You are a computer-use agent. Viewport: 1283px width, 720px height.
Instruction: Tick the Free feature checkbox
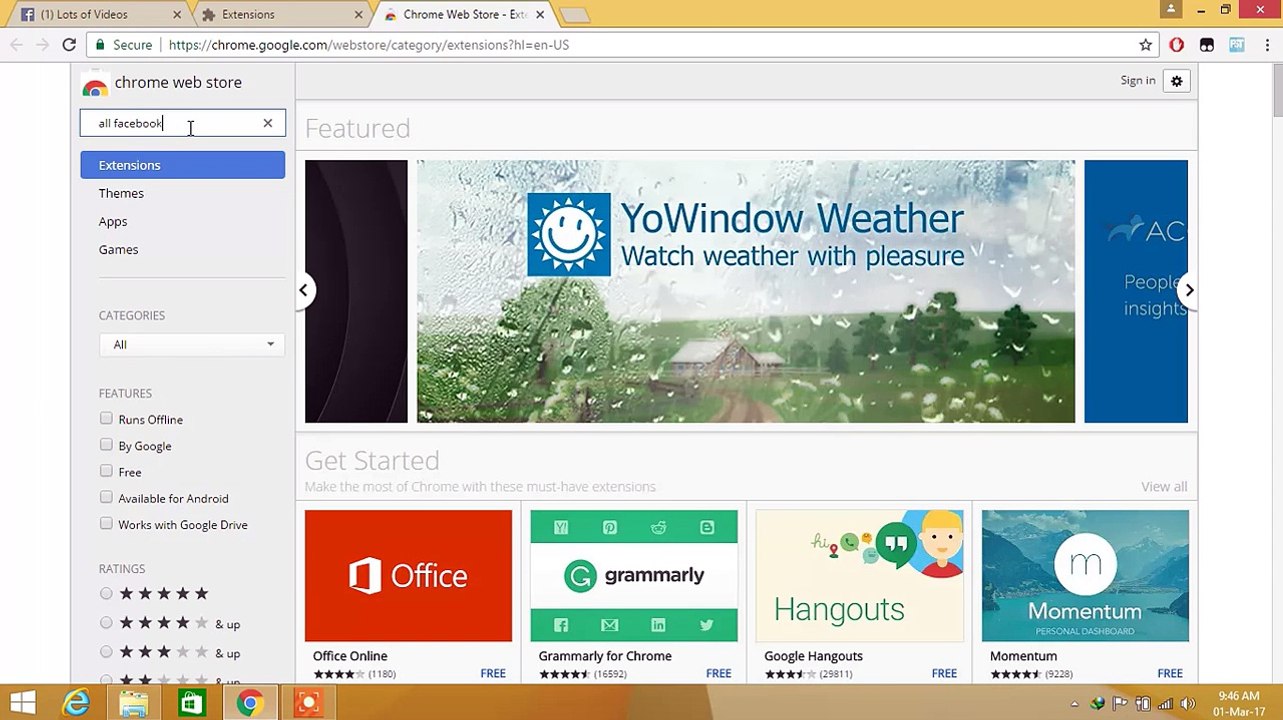tap(106, 471)
